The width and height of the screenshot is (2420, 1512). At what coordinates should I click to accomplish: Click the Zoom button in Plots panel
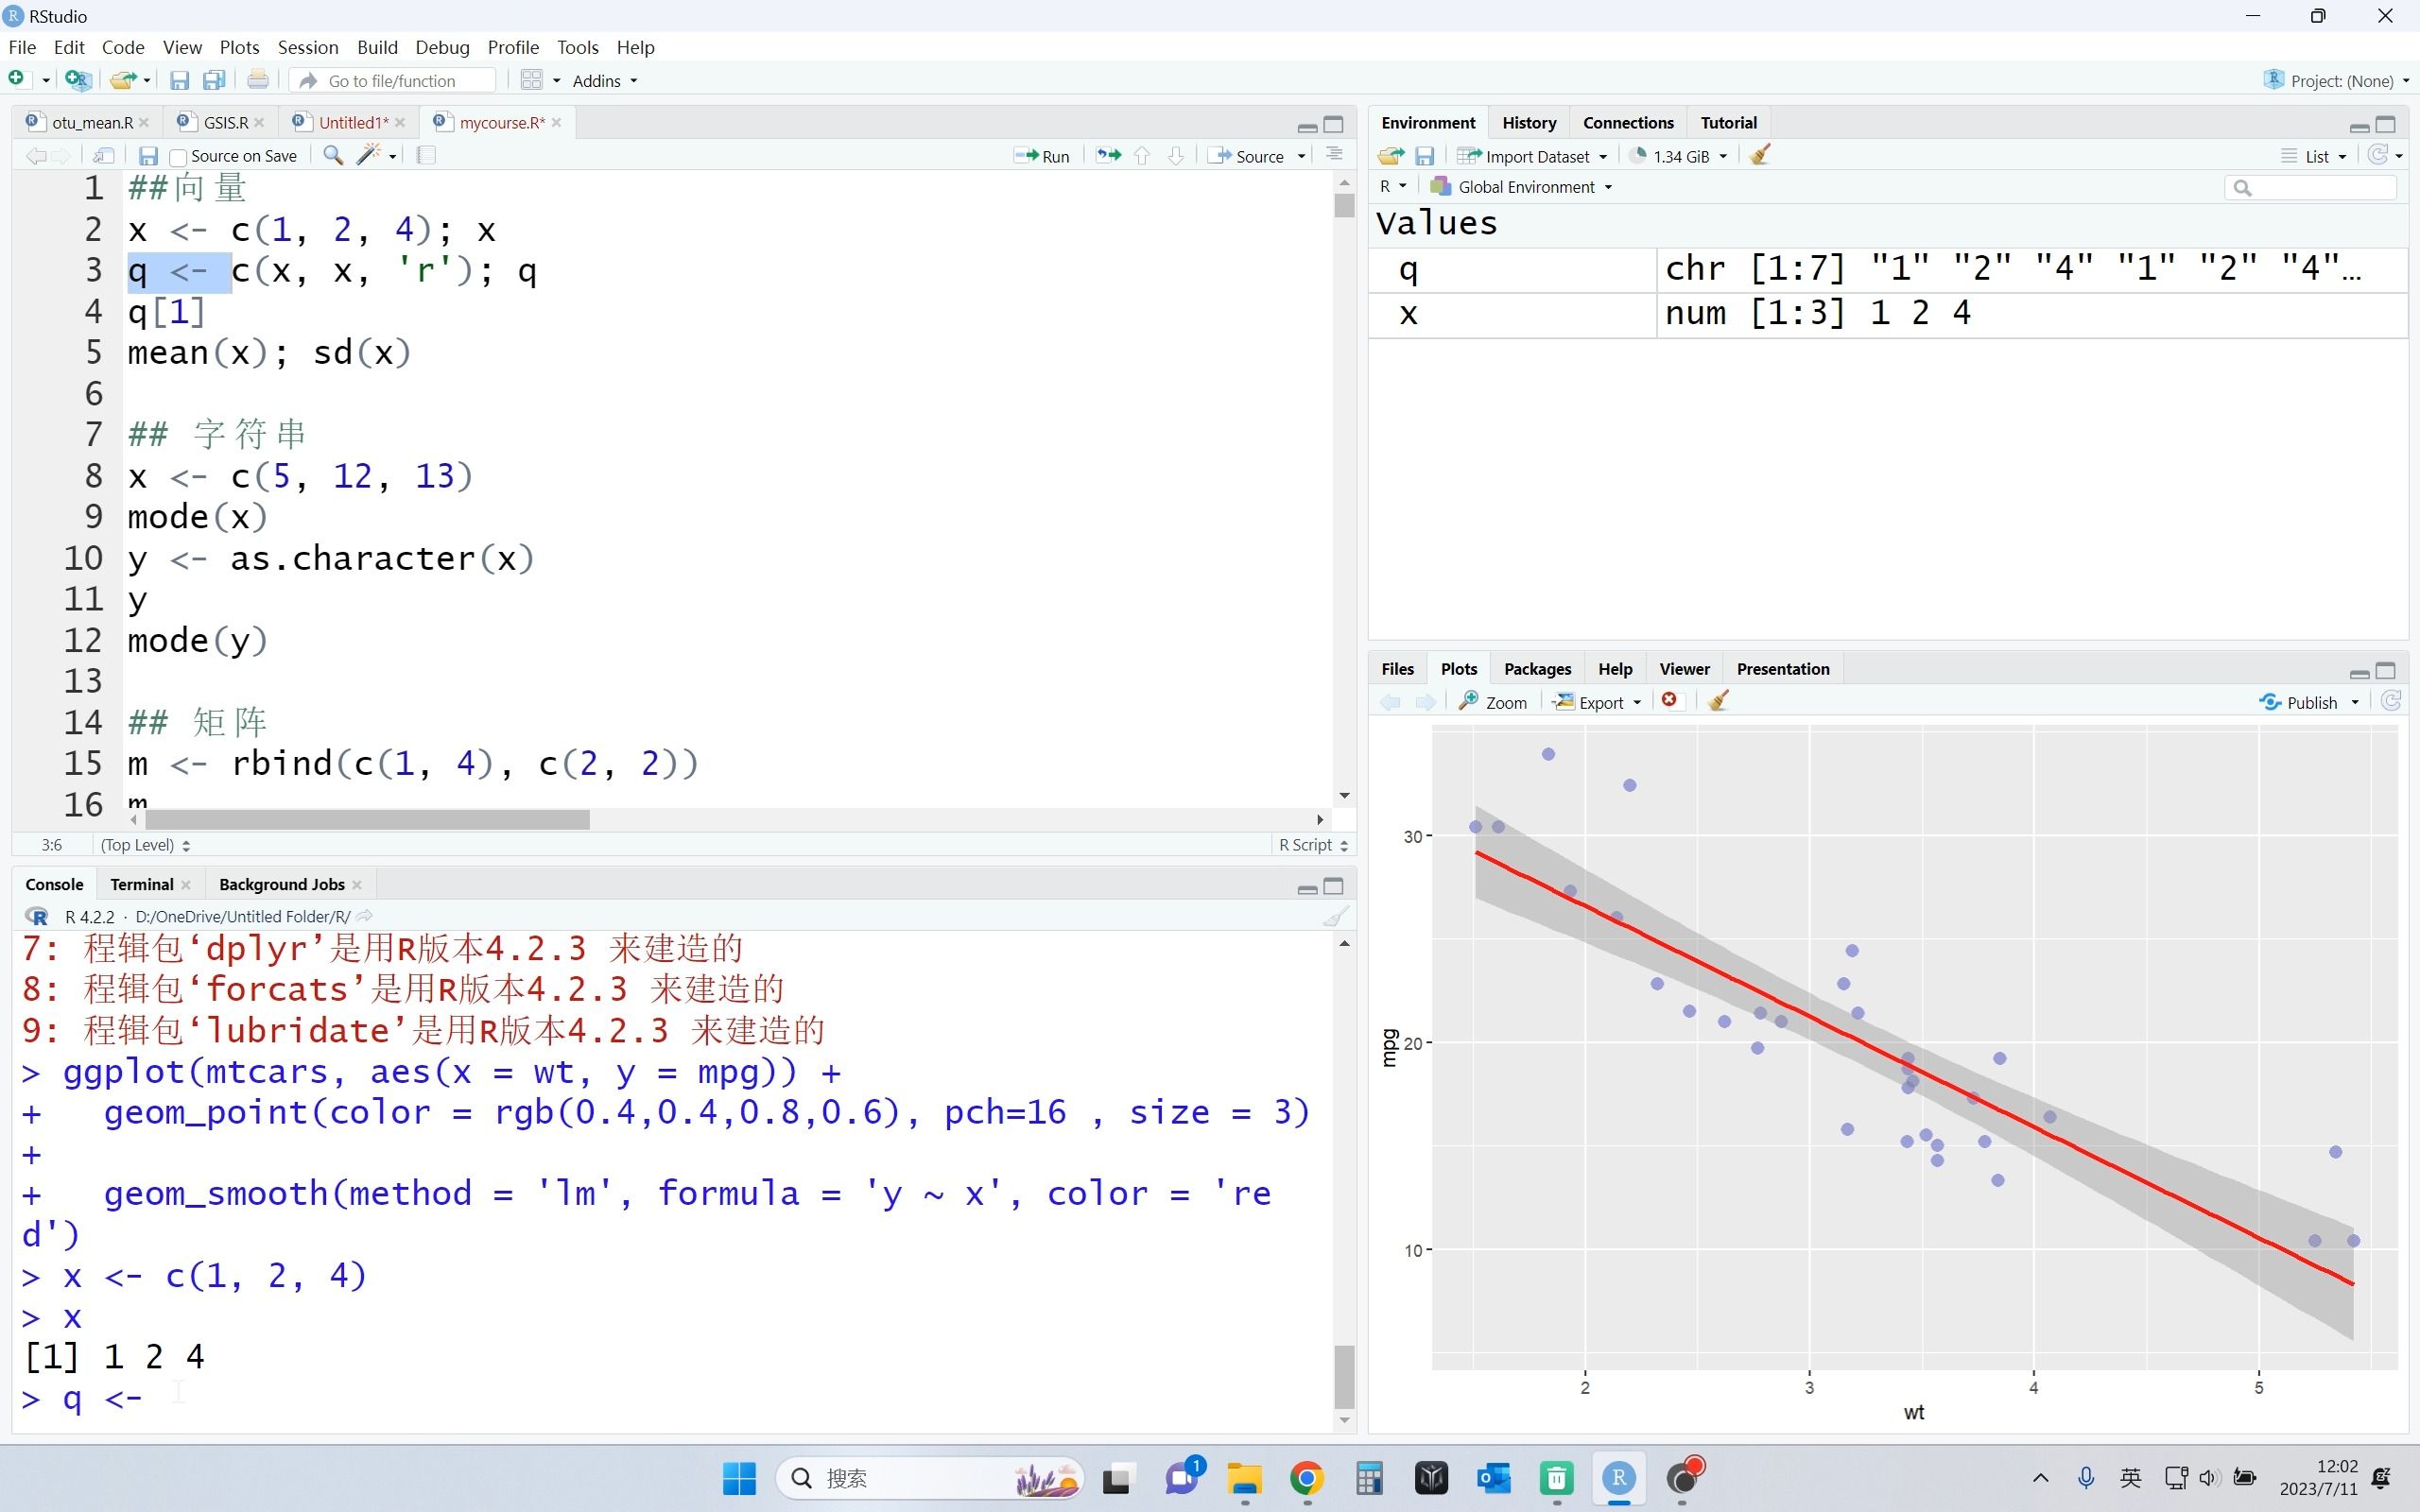pyautogui.click(x=1495, y=702)
